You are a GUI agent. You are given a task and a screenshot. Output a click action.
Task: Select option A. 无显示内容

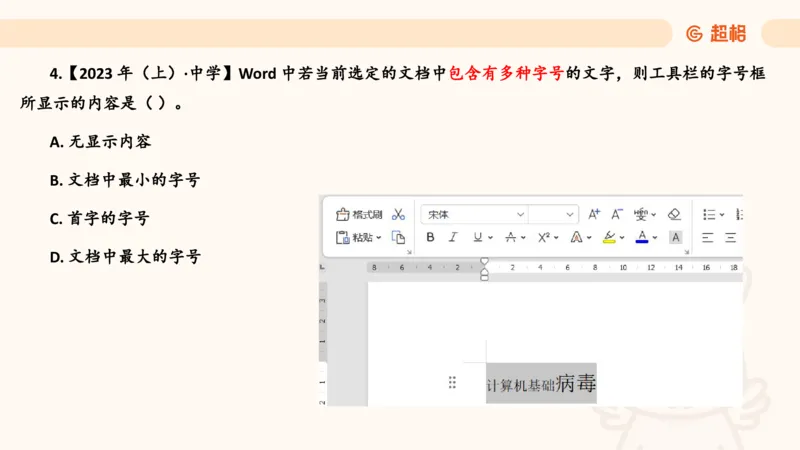pyautogui.click(x=100, y=141)
